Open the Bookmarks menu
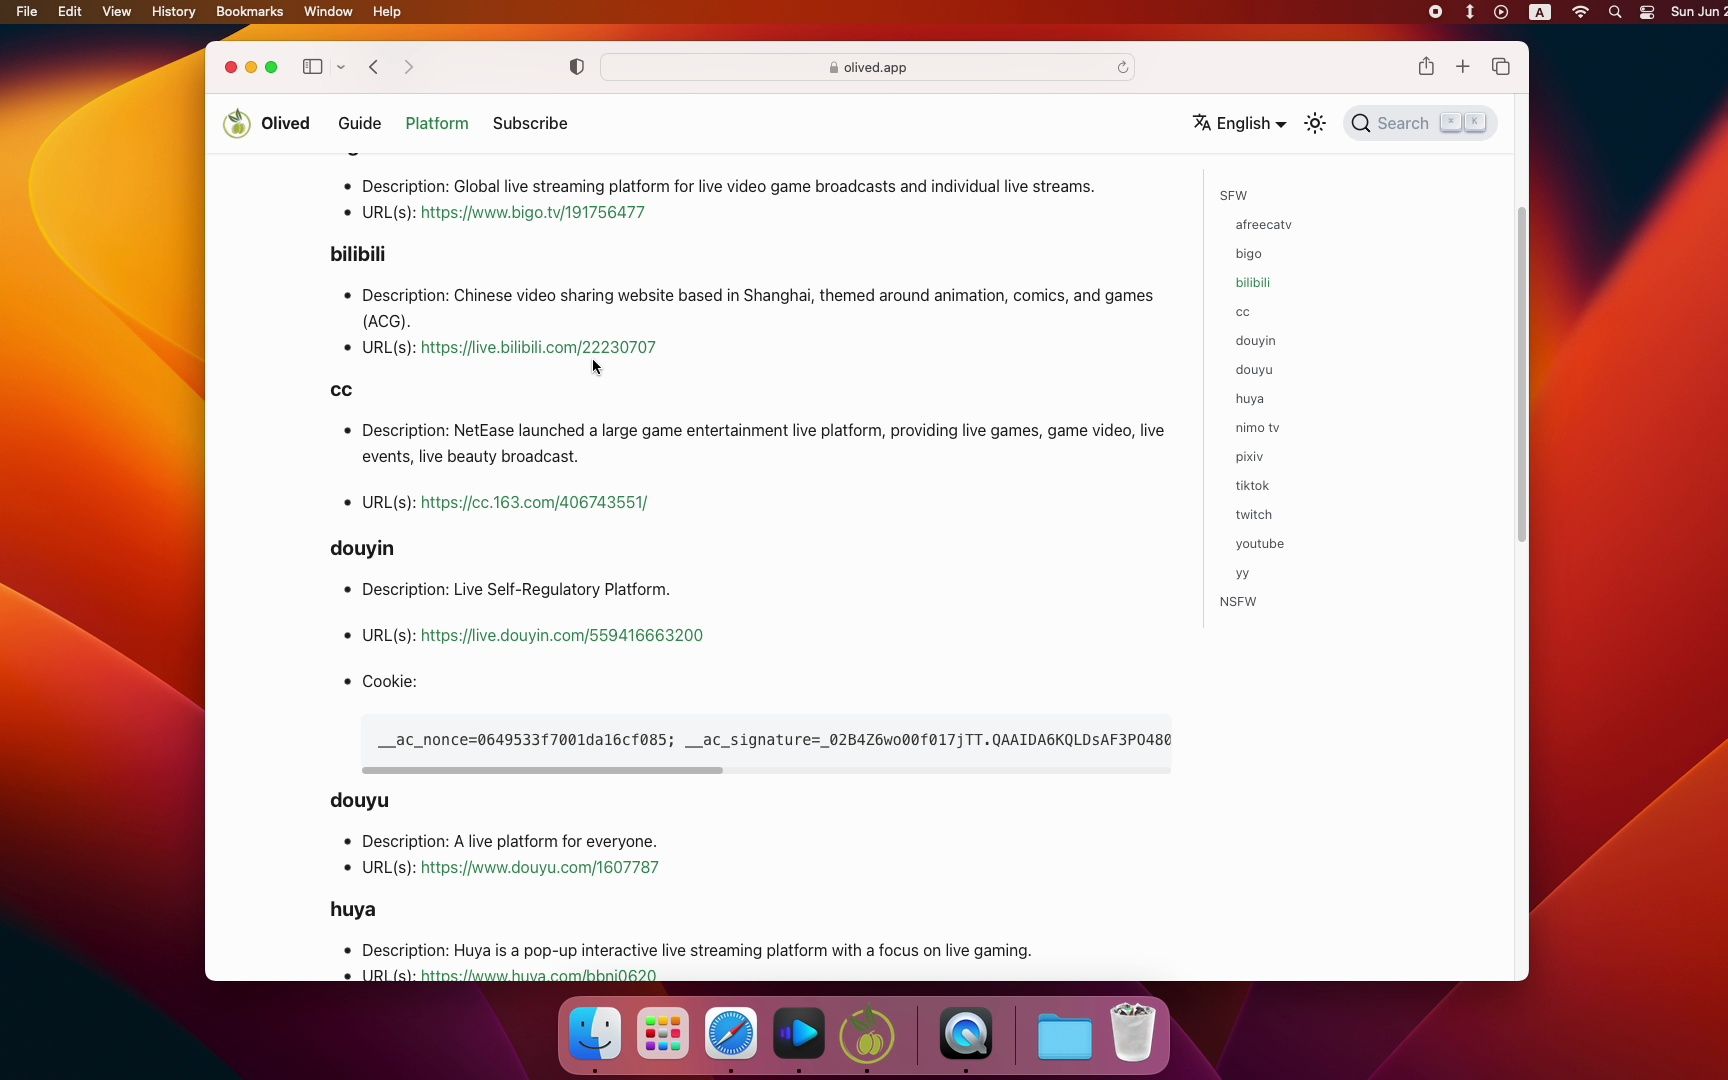The height and width of the screenshot is (1080, 1728). [x=250, y=11]
